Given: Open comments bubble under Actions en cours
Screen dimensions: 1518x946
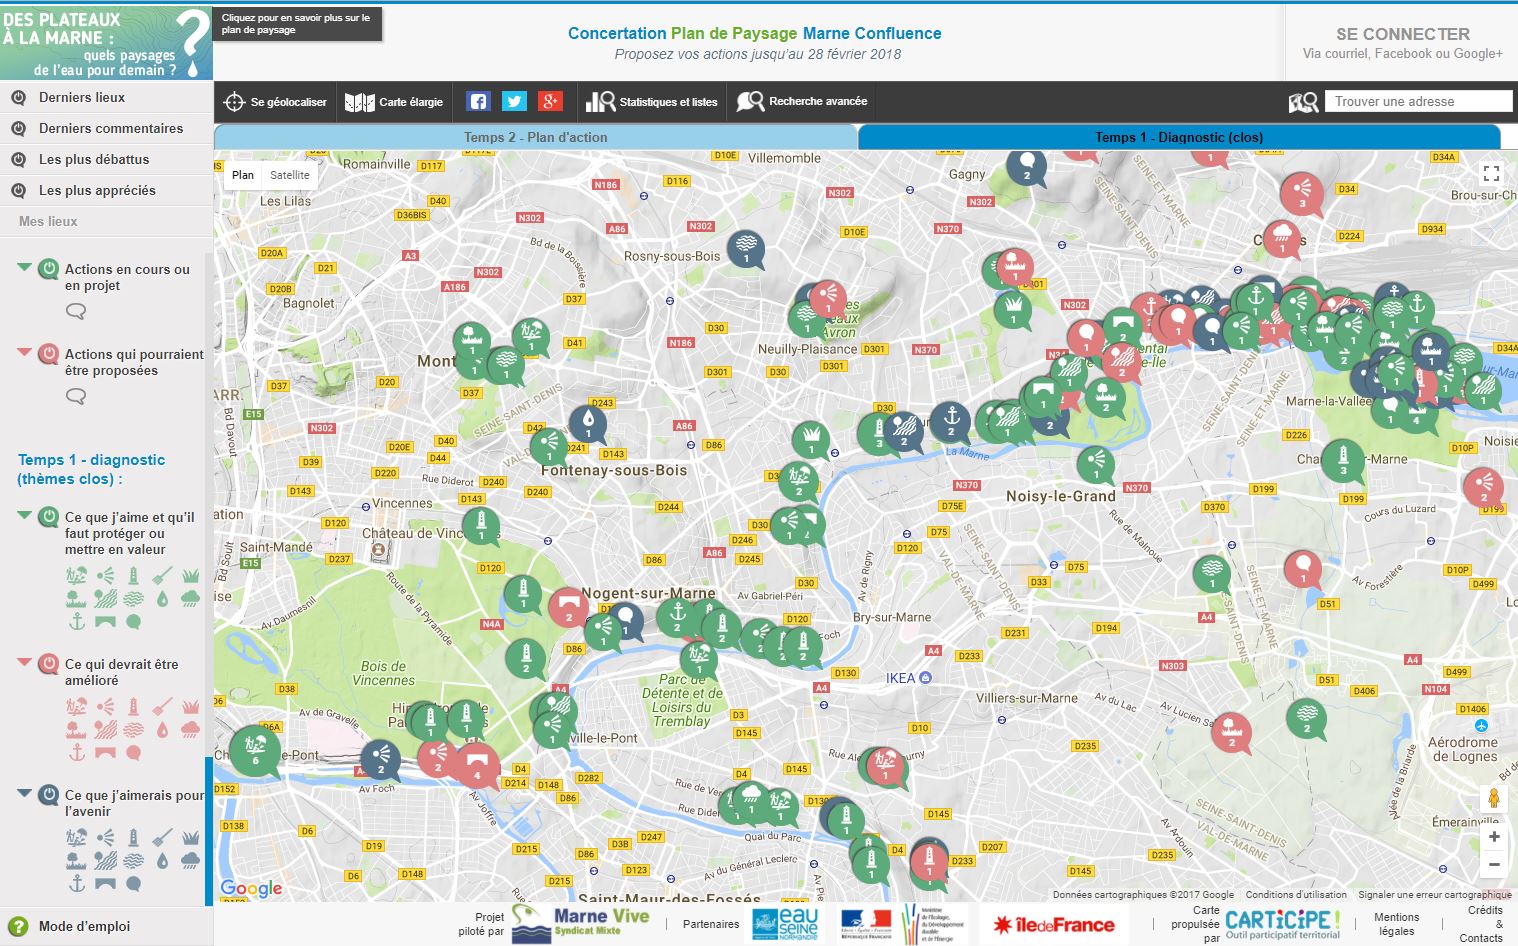Looking at the screenshot, I should click(76, 311).
